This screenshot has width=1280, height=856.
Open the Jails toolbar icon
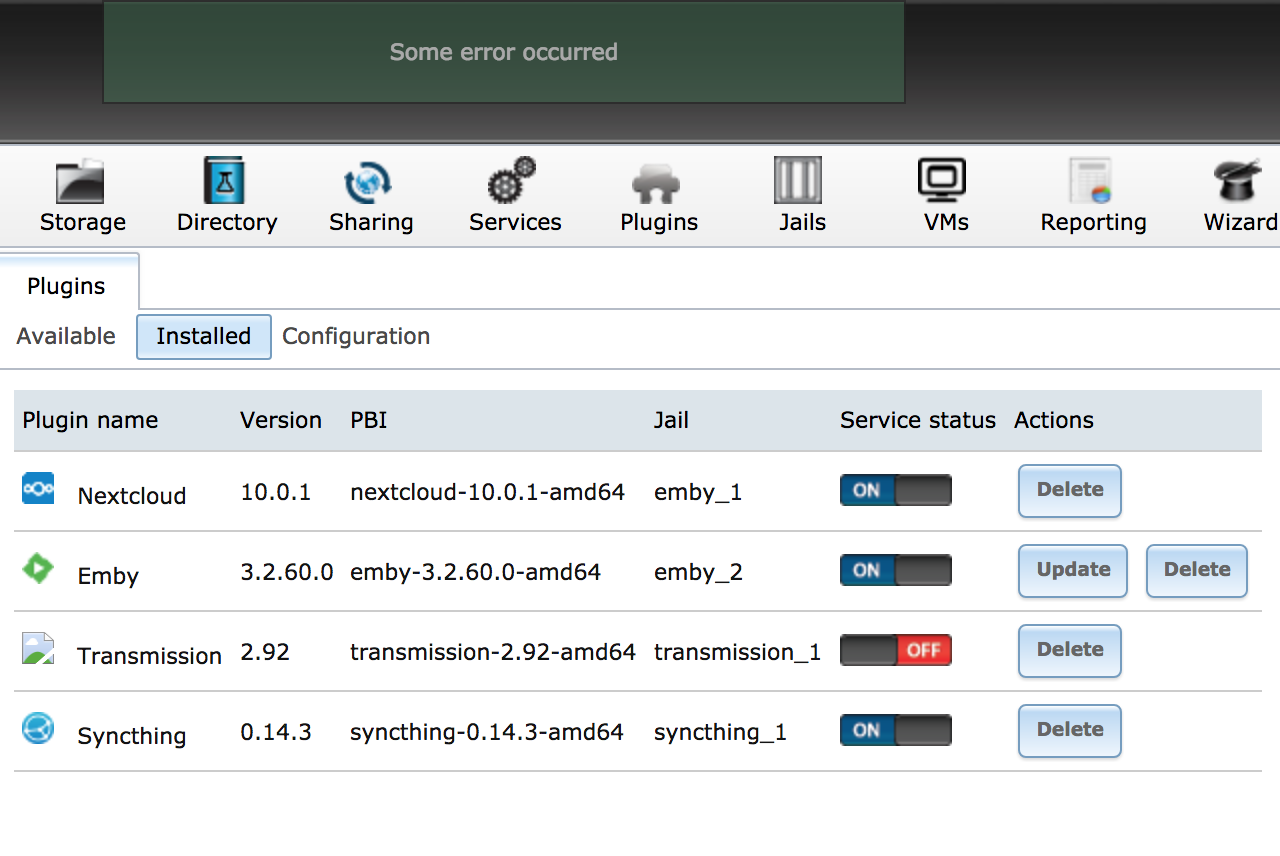(x=798, y=181)
